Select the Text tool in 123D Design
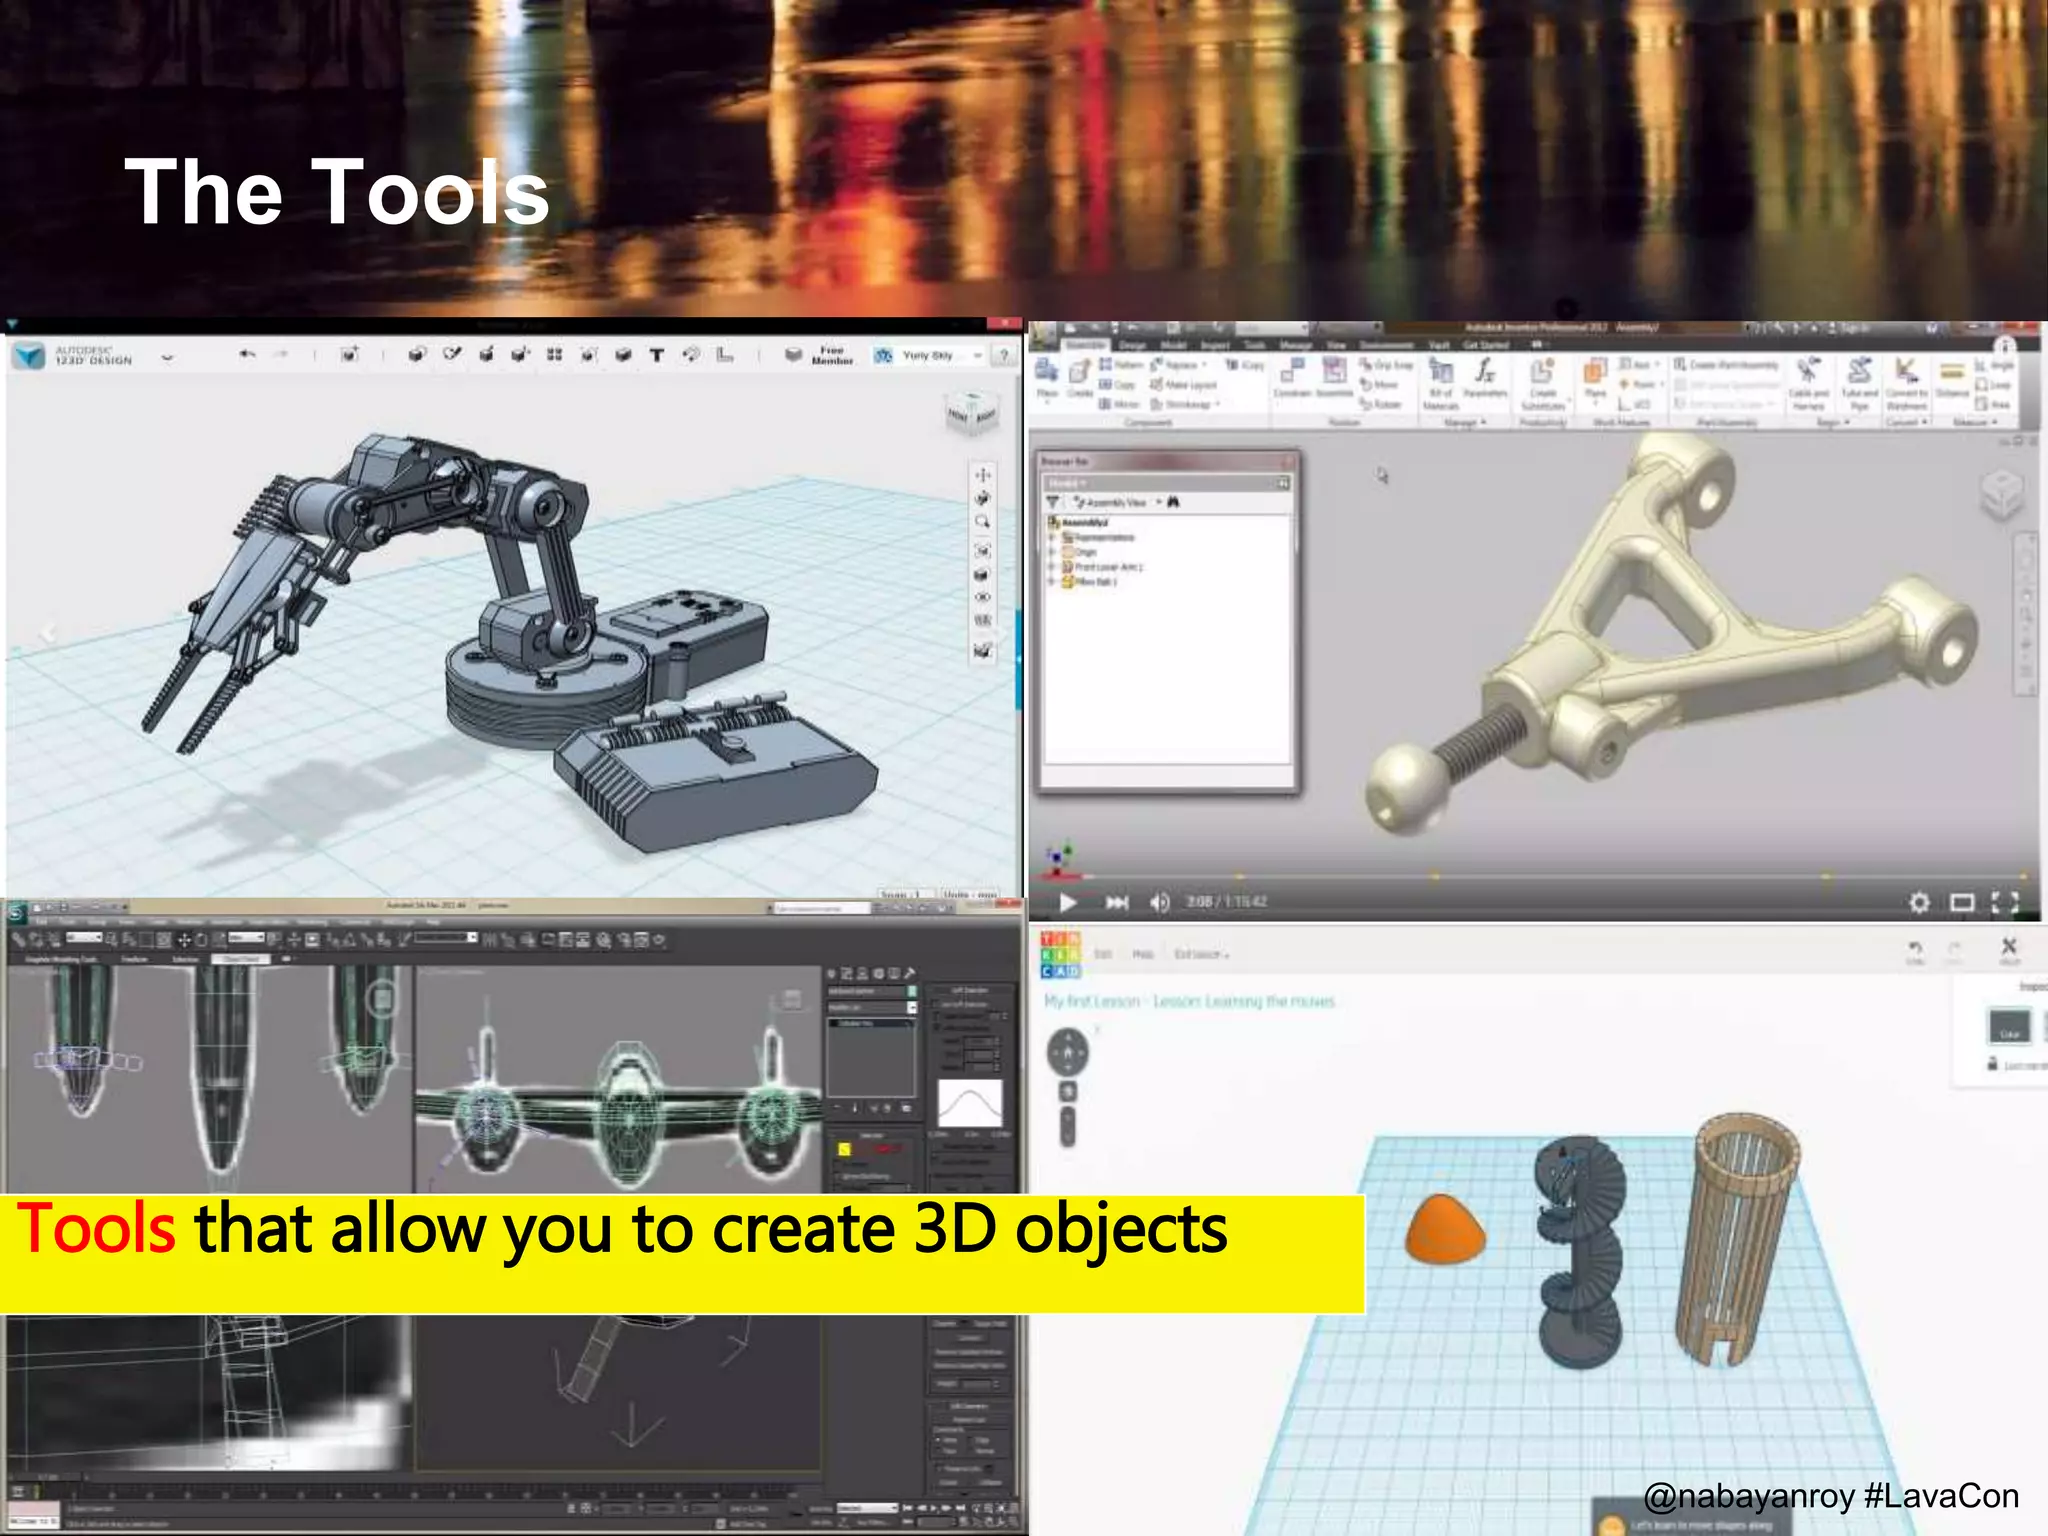 [x=657, y=354]
